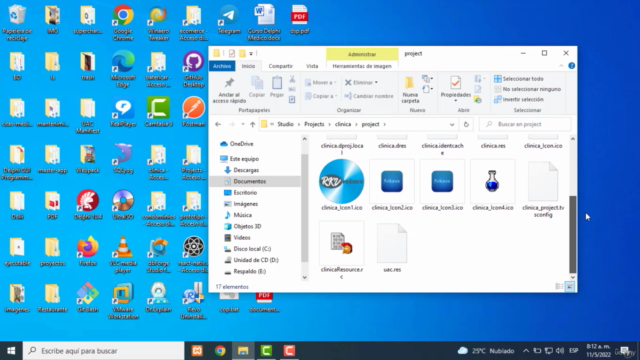Click the taskbar search box

(104, 351)
